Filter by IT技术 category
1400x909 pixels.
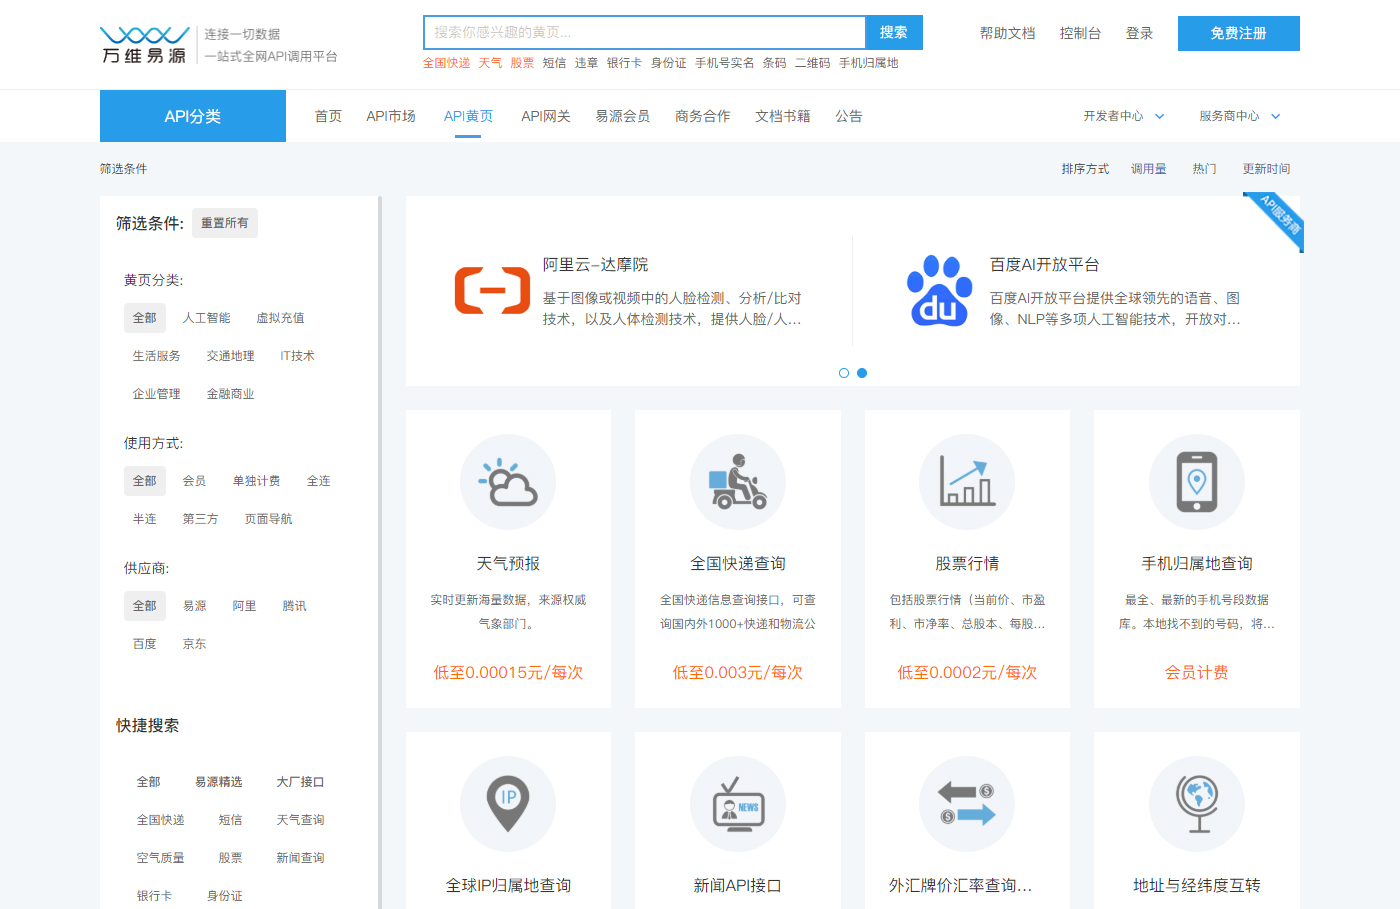pos(298,356)
